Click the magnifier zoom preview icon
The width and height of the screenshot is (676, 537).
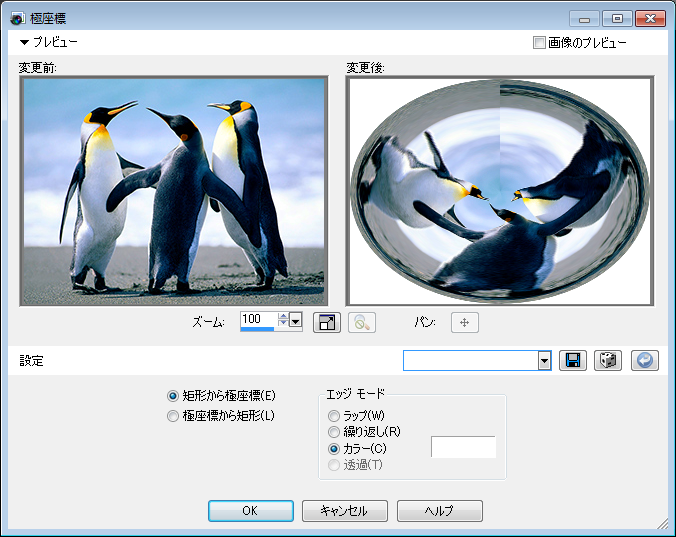(362, 322)
